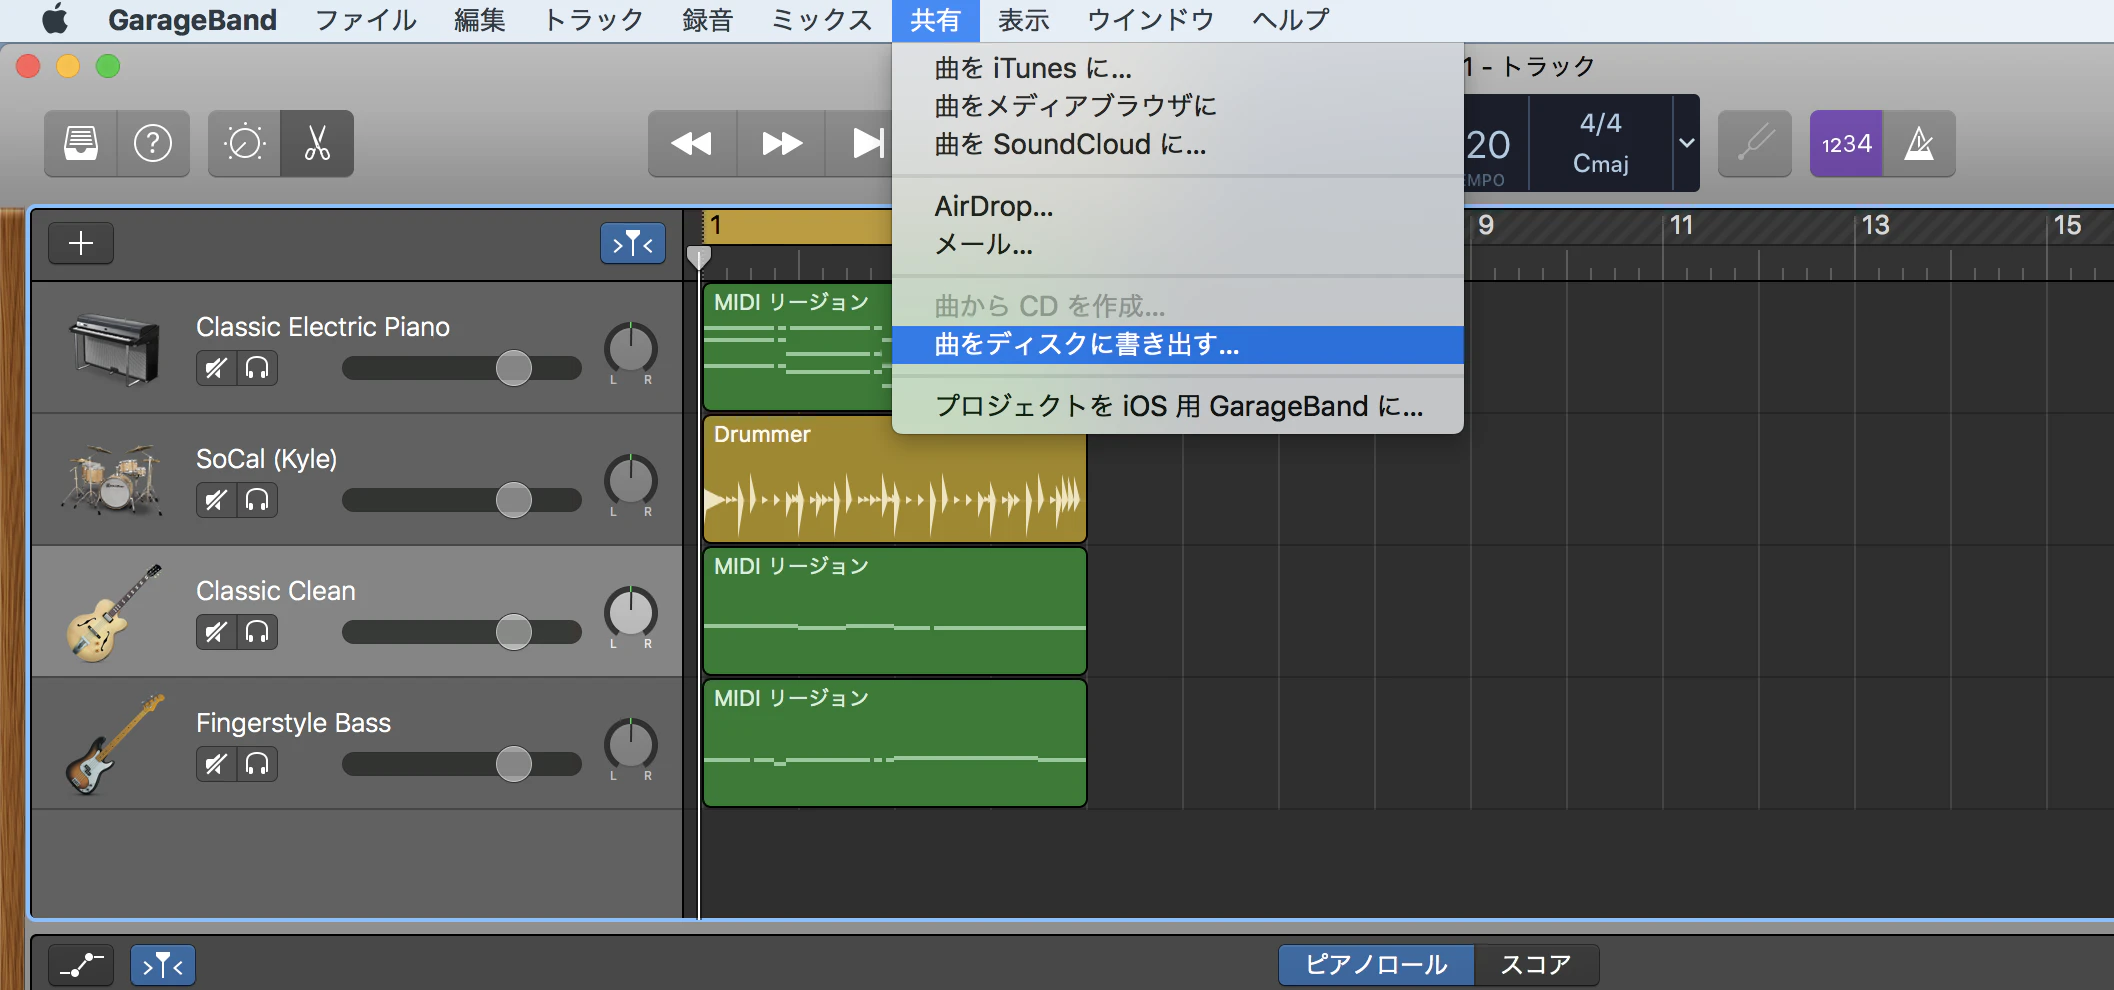Toggle the 1234 Count-in button
The width and height of the screenshot is (2114, 990).
click(x=1846, y=143)
